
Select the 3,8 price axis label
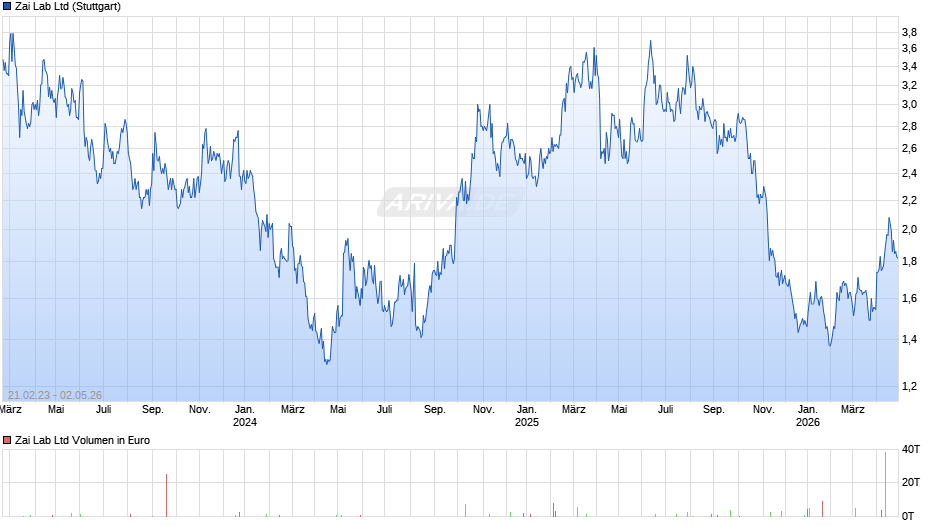click(909, 32)
